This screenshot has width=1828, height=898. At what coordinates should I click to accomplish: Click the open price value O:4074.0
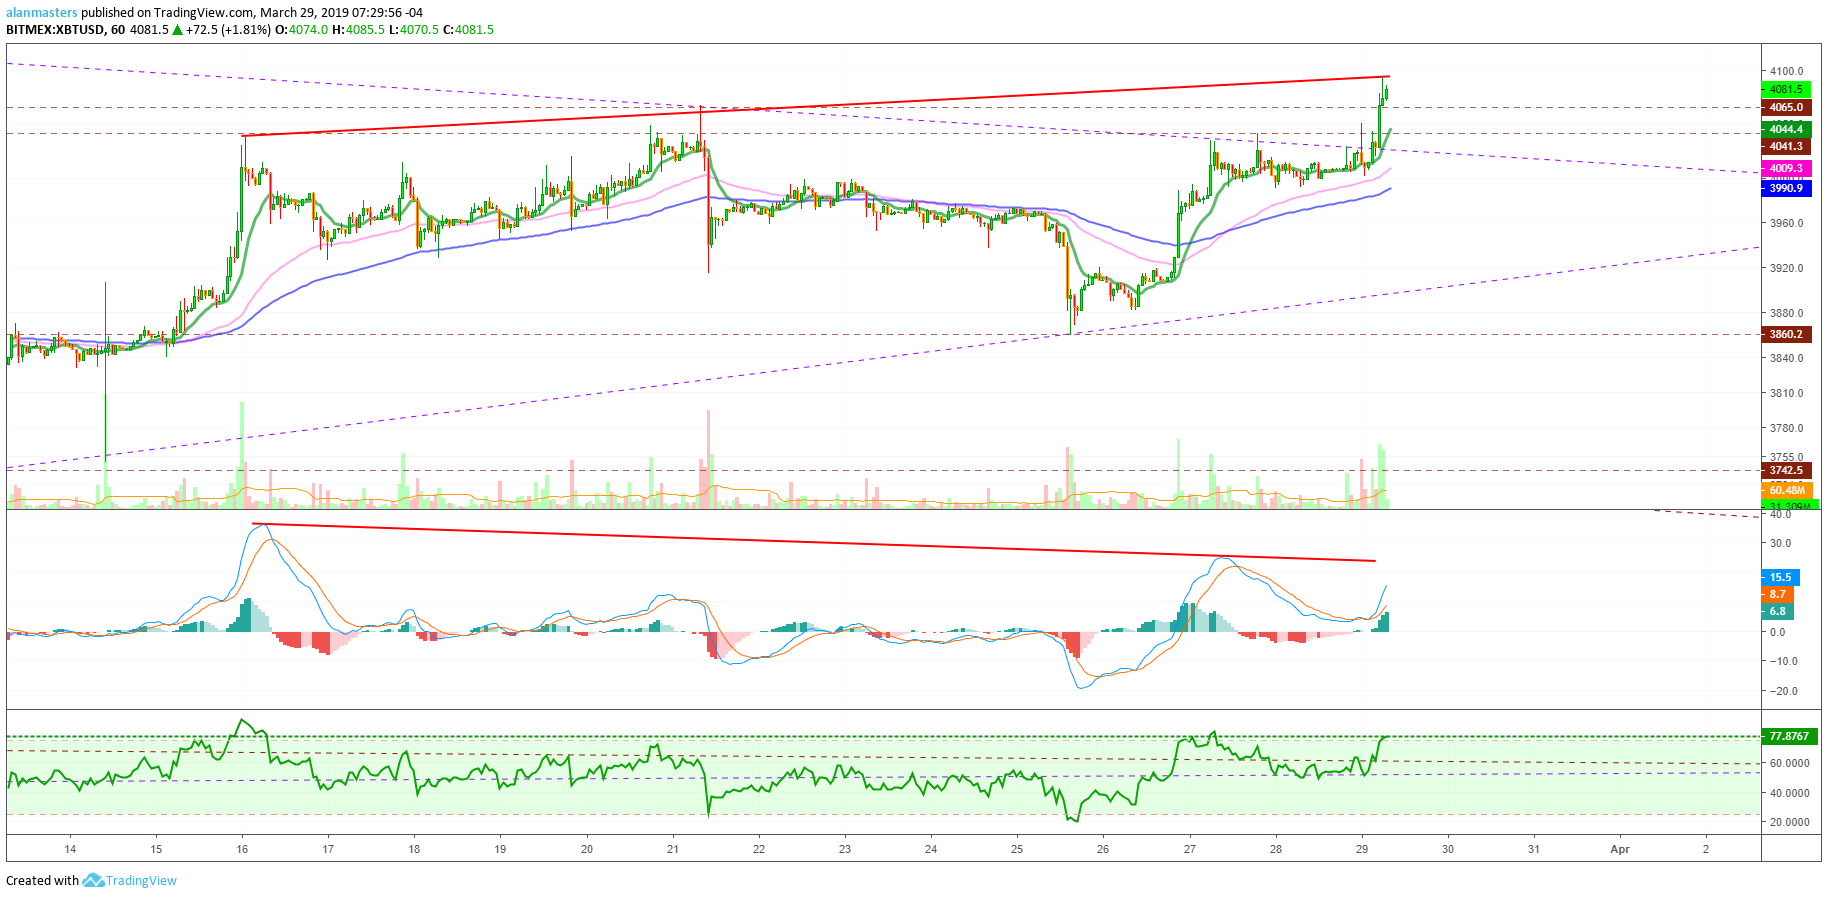coord(301,30)
